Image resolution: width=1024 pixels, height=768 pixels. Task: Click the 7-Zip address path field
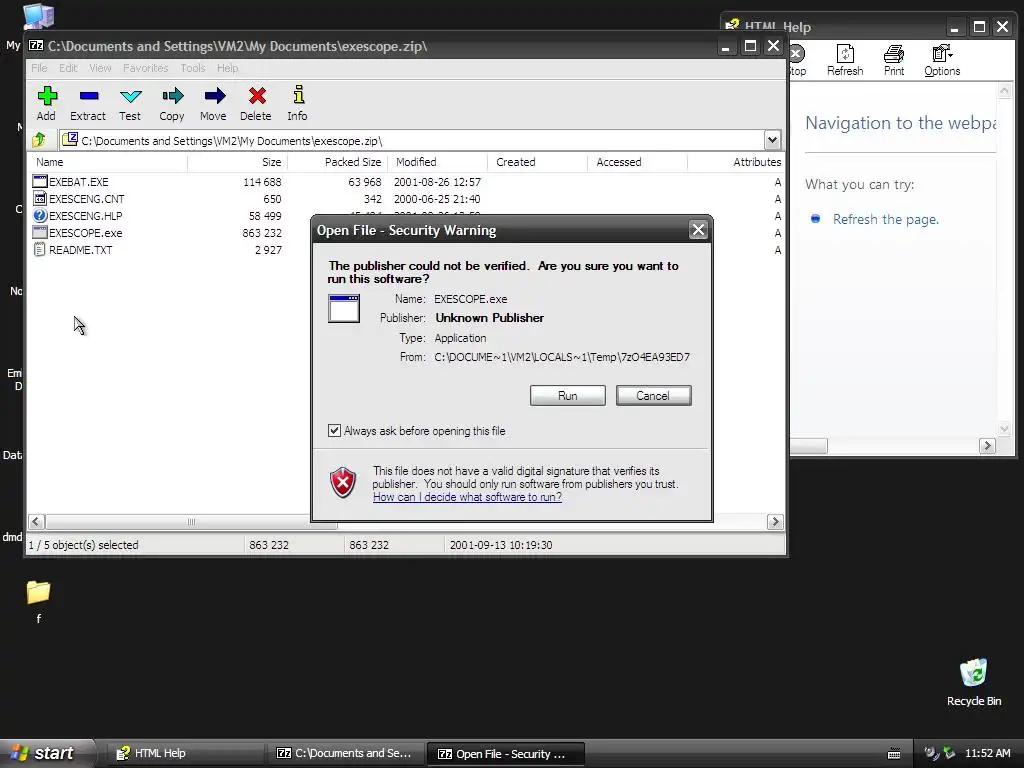pyautogui.click(x=413, y=140)
